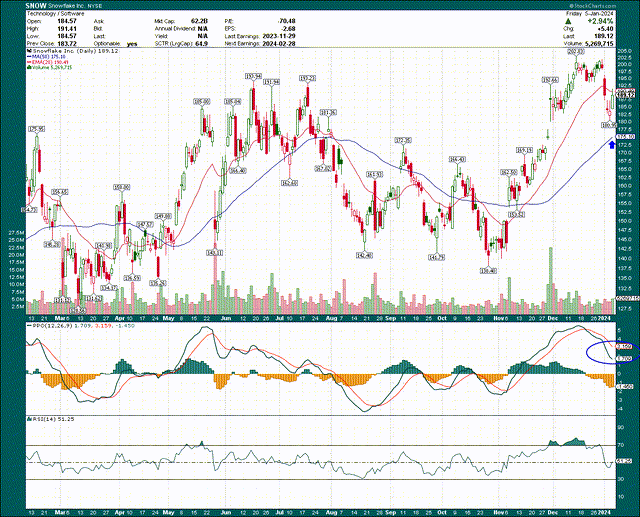Click the RSI(14) 51.25 indicator label

tap(52, 419)
